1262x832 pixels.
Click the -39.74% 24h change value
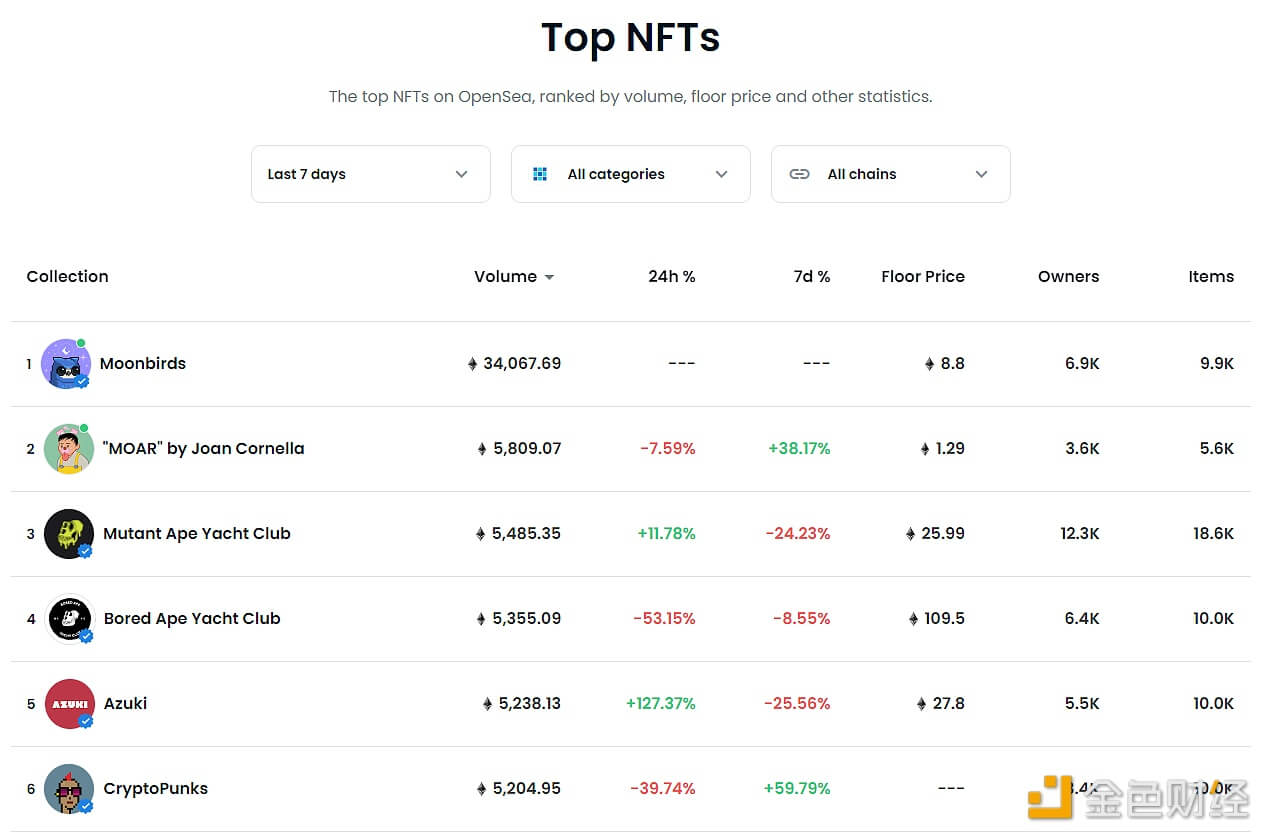tap(663, 789)
